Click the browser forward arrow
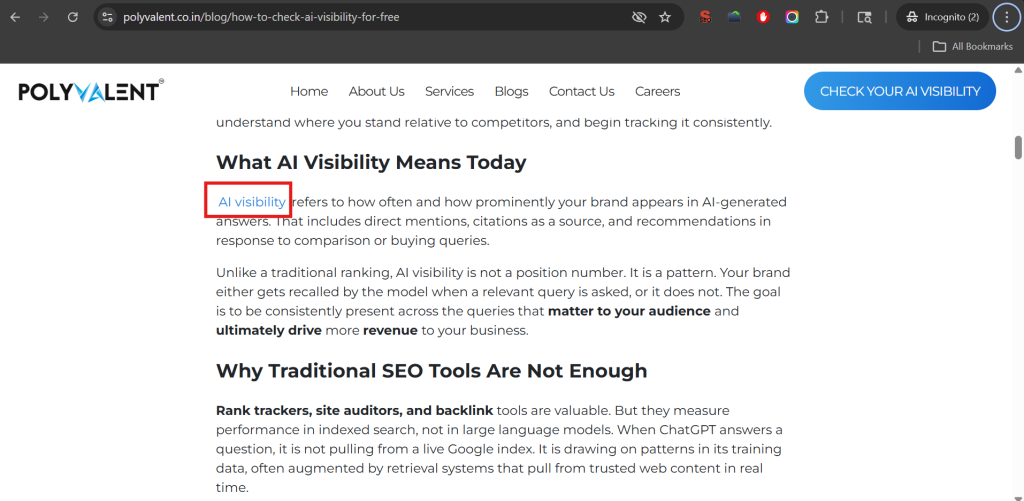This screenshot has height=501, width=1024. (44, 17)
